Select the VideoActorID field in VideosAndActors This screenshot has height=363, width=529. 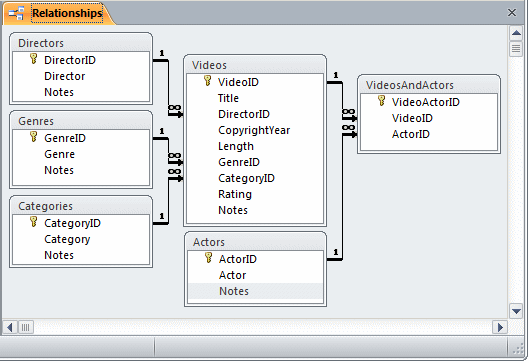428,102
